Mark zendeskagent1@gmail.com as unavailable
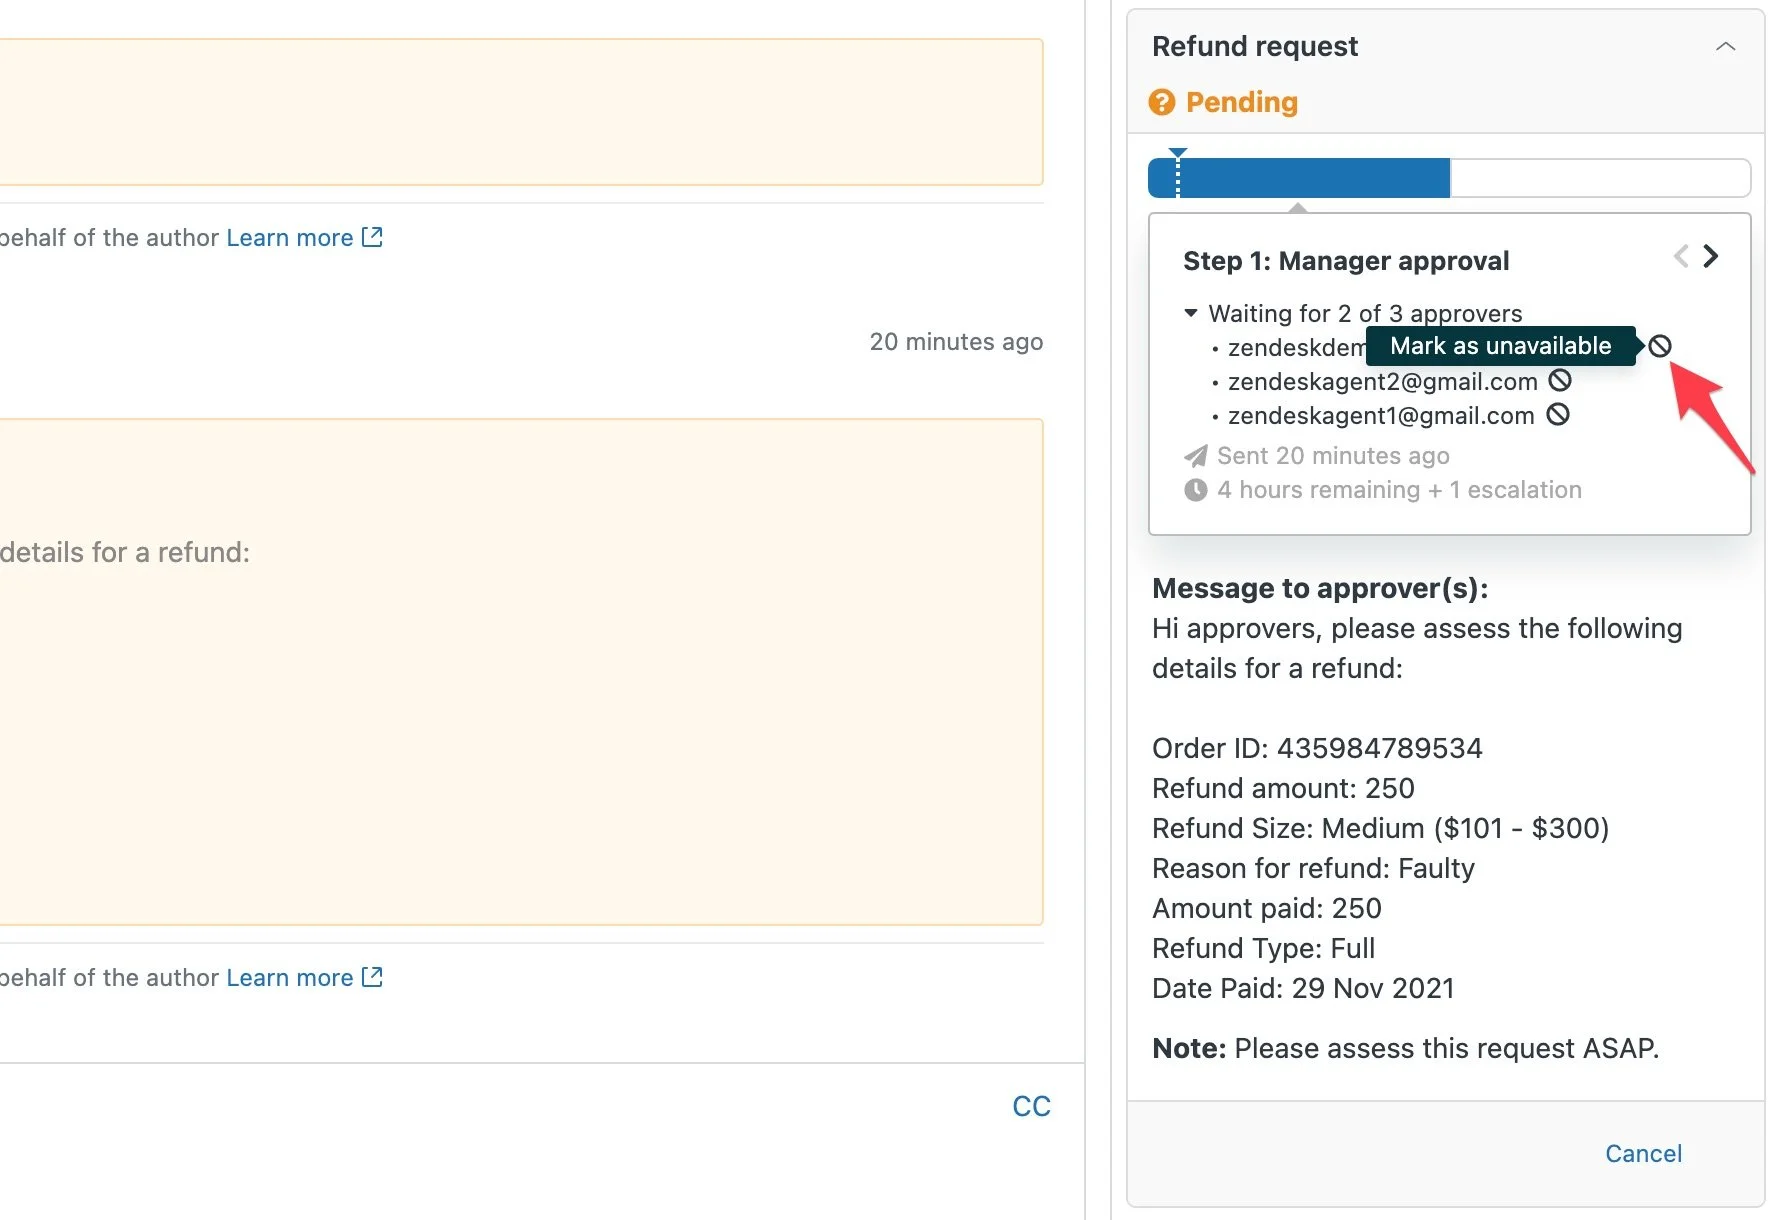Viewport: 1776px width, 1220px height. [1558, 414]
